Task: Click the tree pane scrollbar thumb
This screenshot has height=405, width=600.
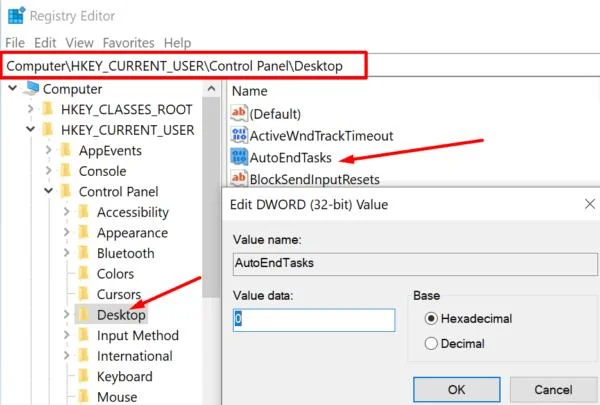Action: [211, 197]
